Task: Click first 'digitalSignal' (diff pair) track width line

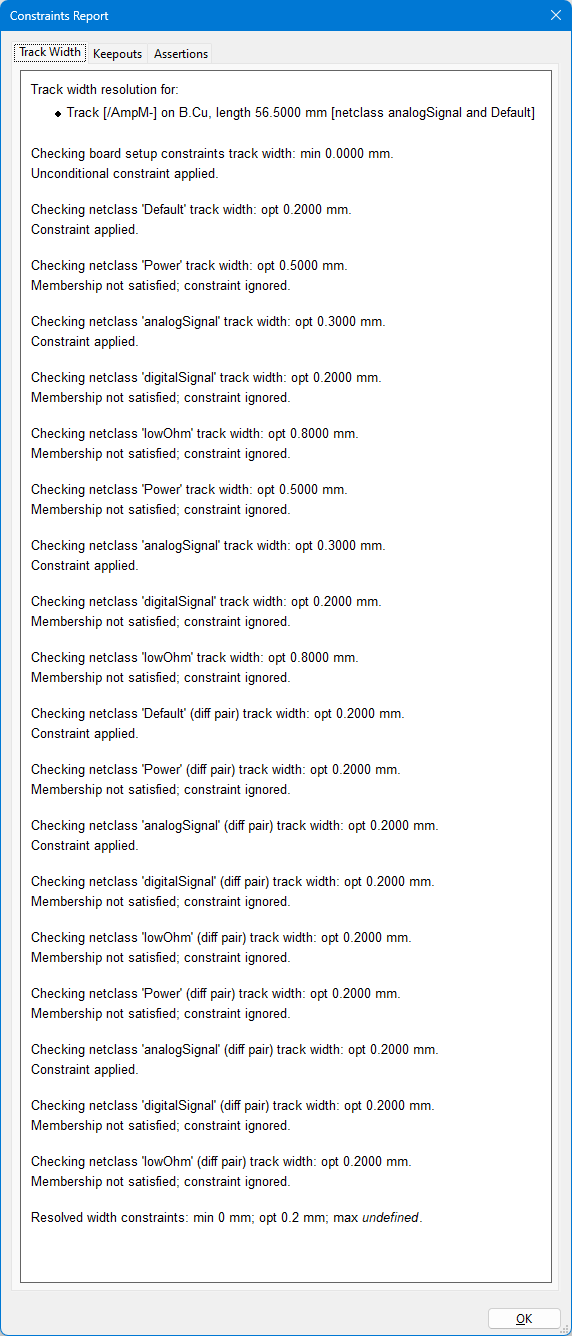Action: (x=233, y=882)
